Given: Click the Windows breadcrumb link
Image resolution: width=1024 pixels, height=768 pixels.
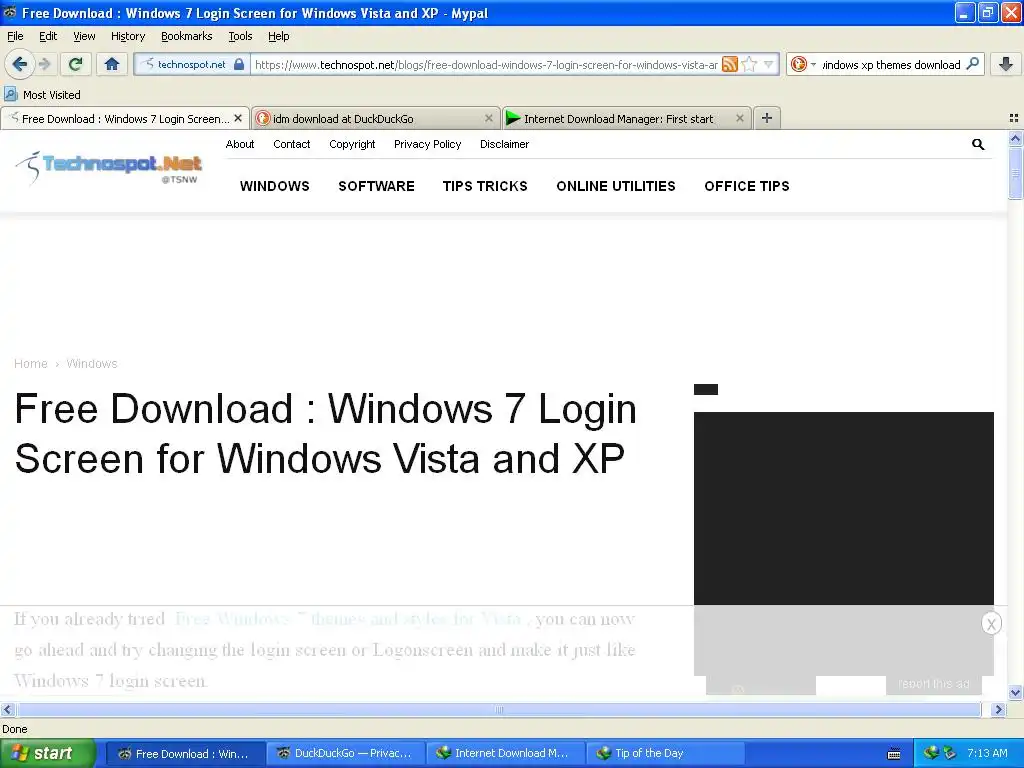Looking at the screenshot, I should click(x=91, y=364).
